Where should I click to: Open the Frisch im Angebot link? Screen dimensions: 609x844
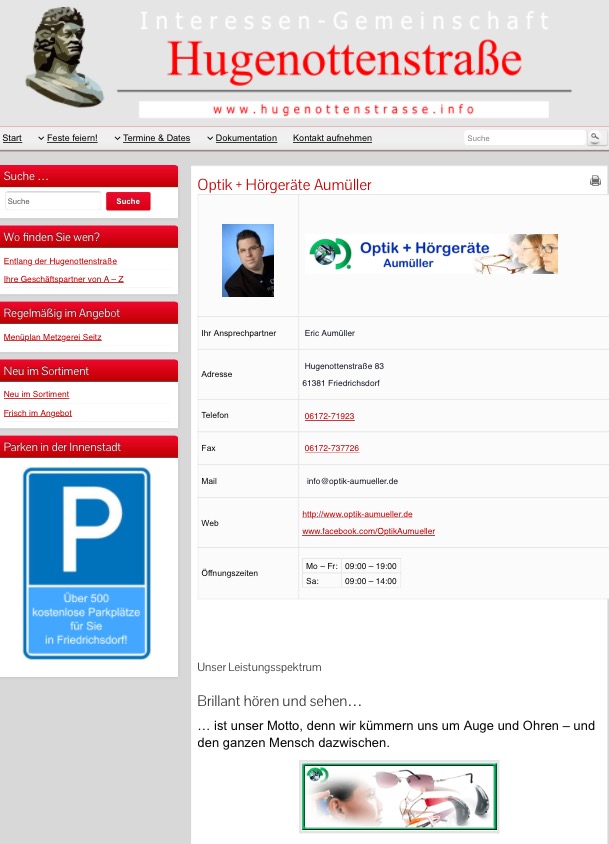[x=38, y=413]
